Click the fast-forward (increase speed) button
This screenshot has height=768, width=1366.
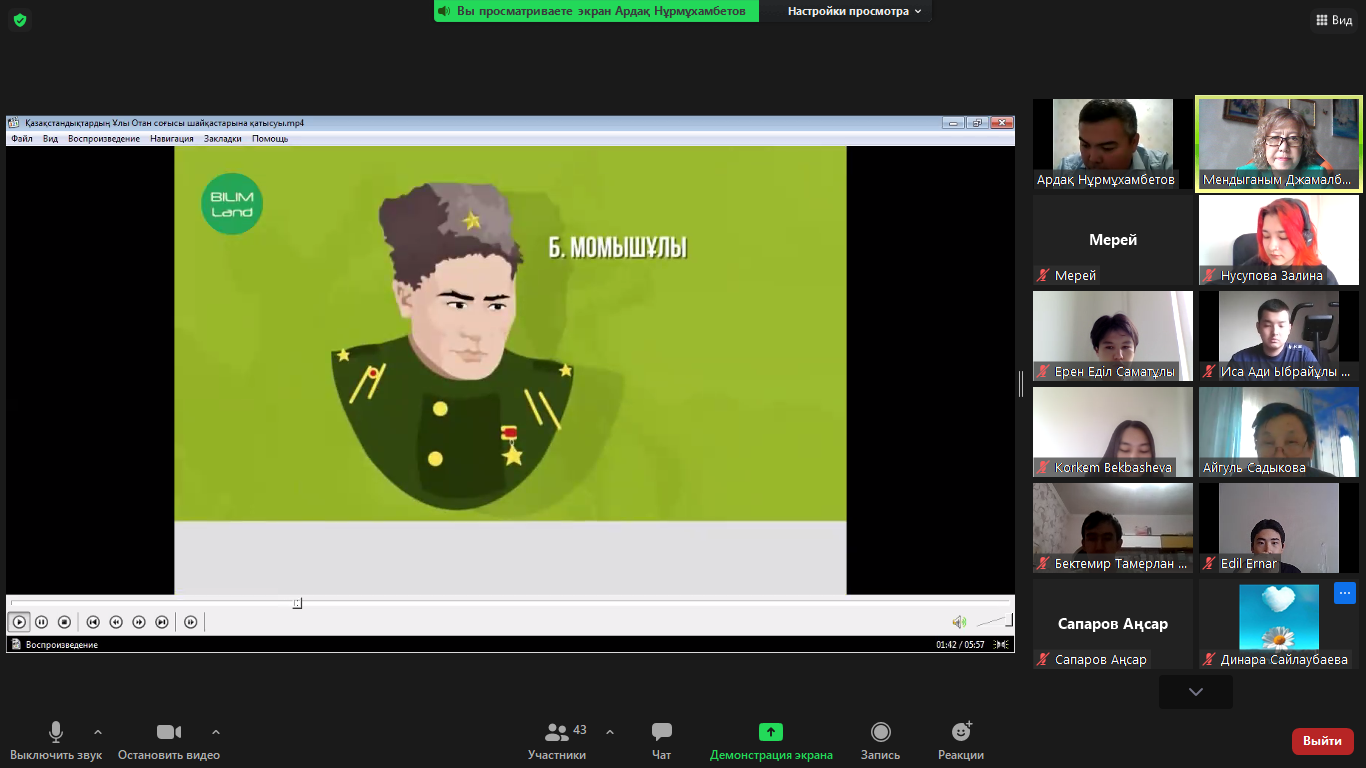point(139,622)
